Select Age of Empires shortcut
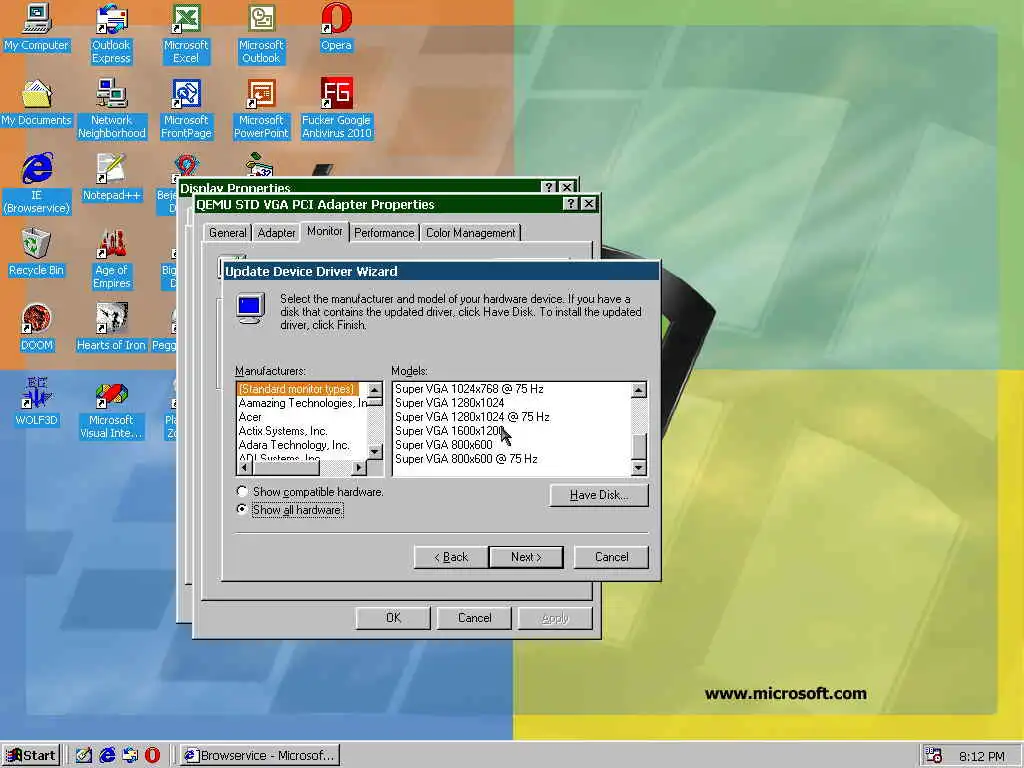1024x768 pixels. 112,259
